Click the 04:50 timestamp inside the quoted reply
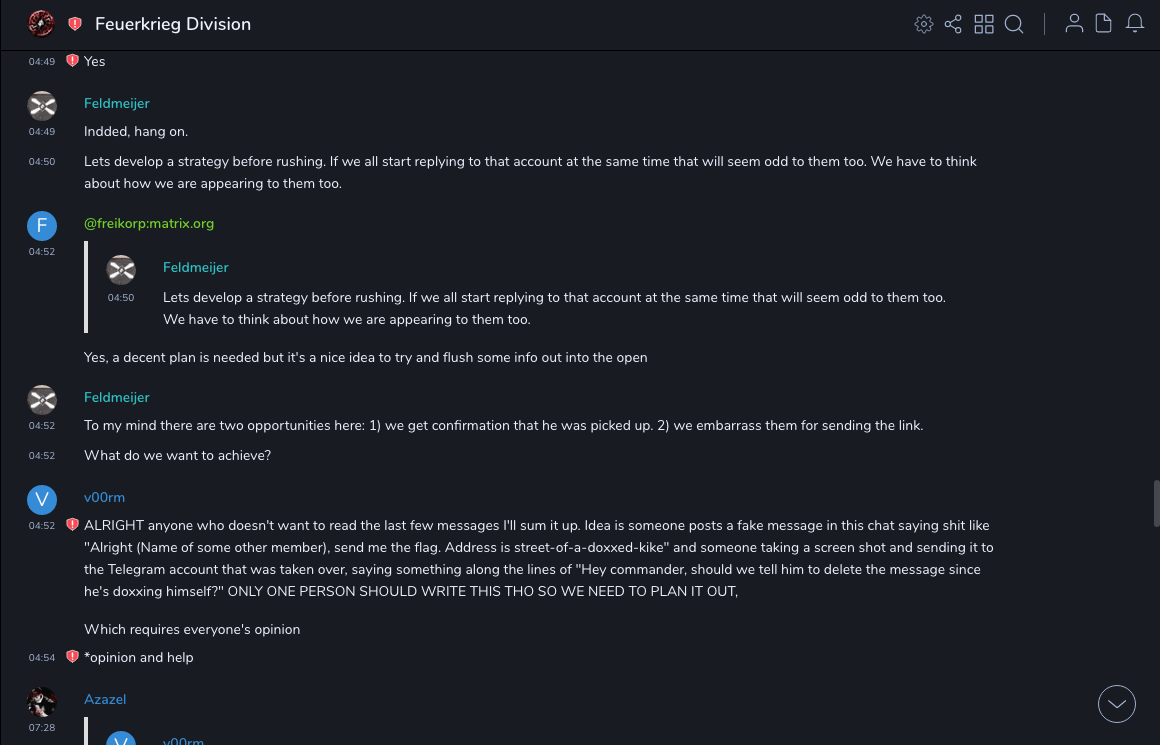The image size is (1160, 745). pos(121,297)
